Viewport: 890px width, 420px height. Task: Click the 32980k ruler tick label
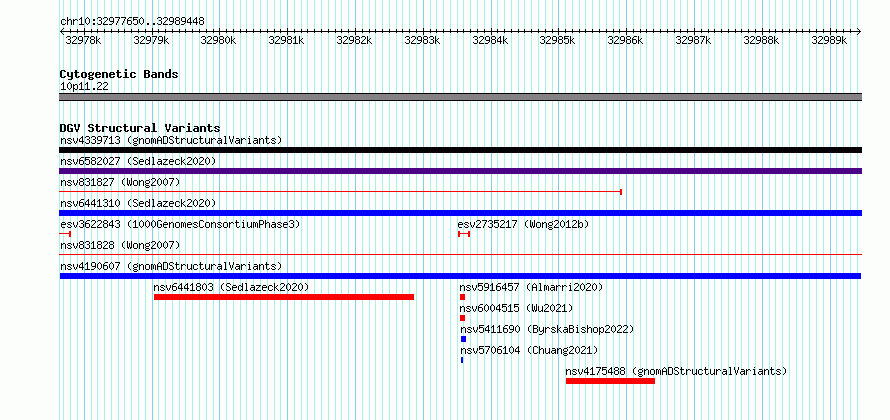(x=219, y=40)
